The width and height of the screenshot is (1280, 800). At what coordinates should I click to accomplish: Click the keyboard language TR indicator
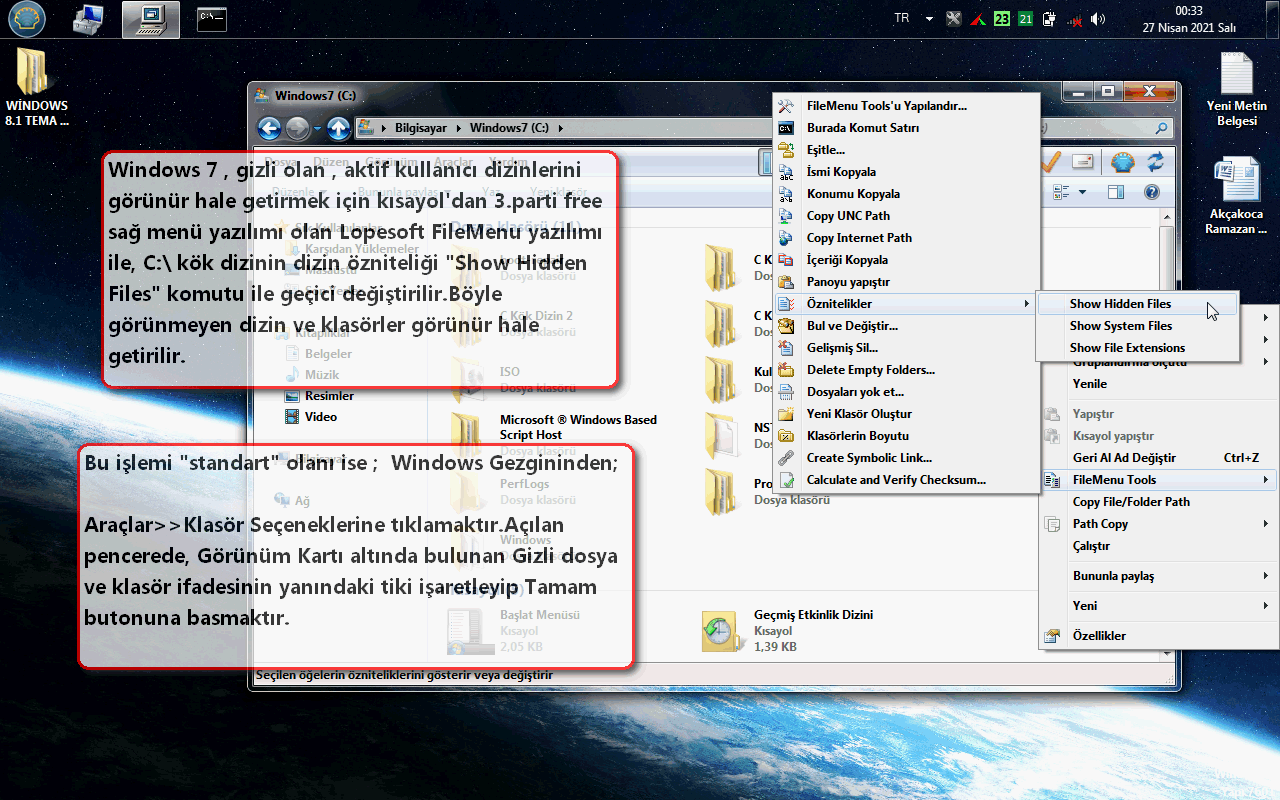coord(902,18)
